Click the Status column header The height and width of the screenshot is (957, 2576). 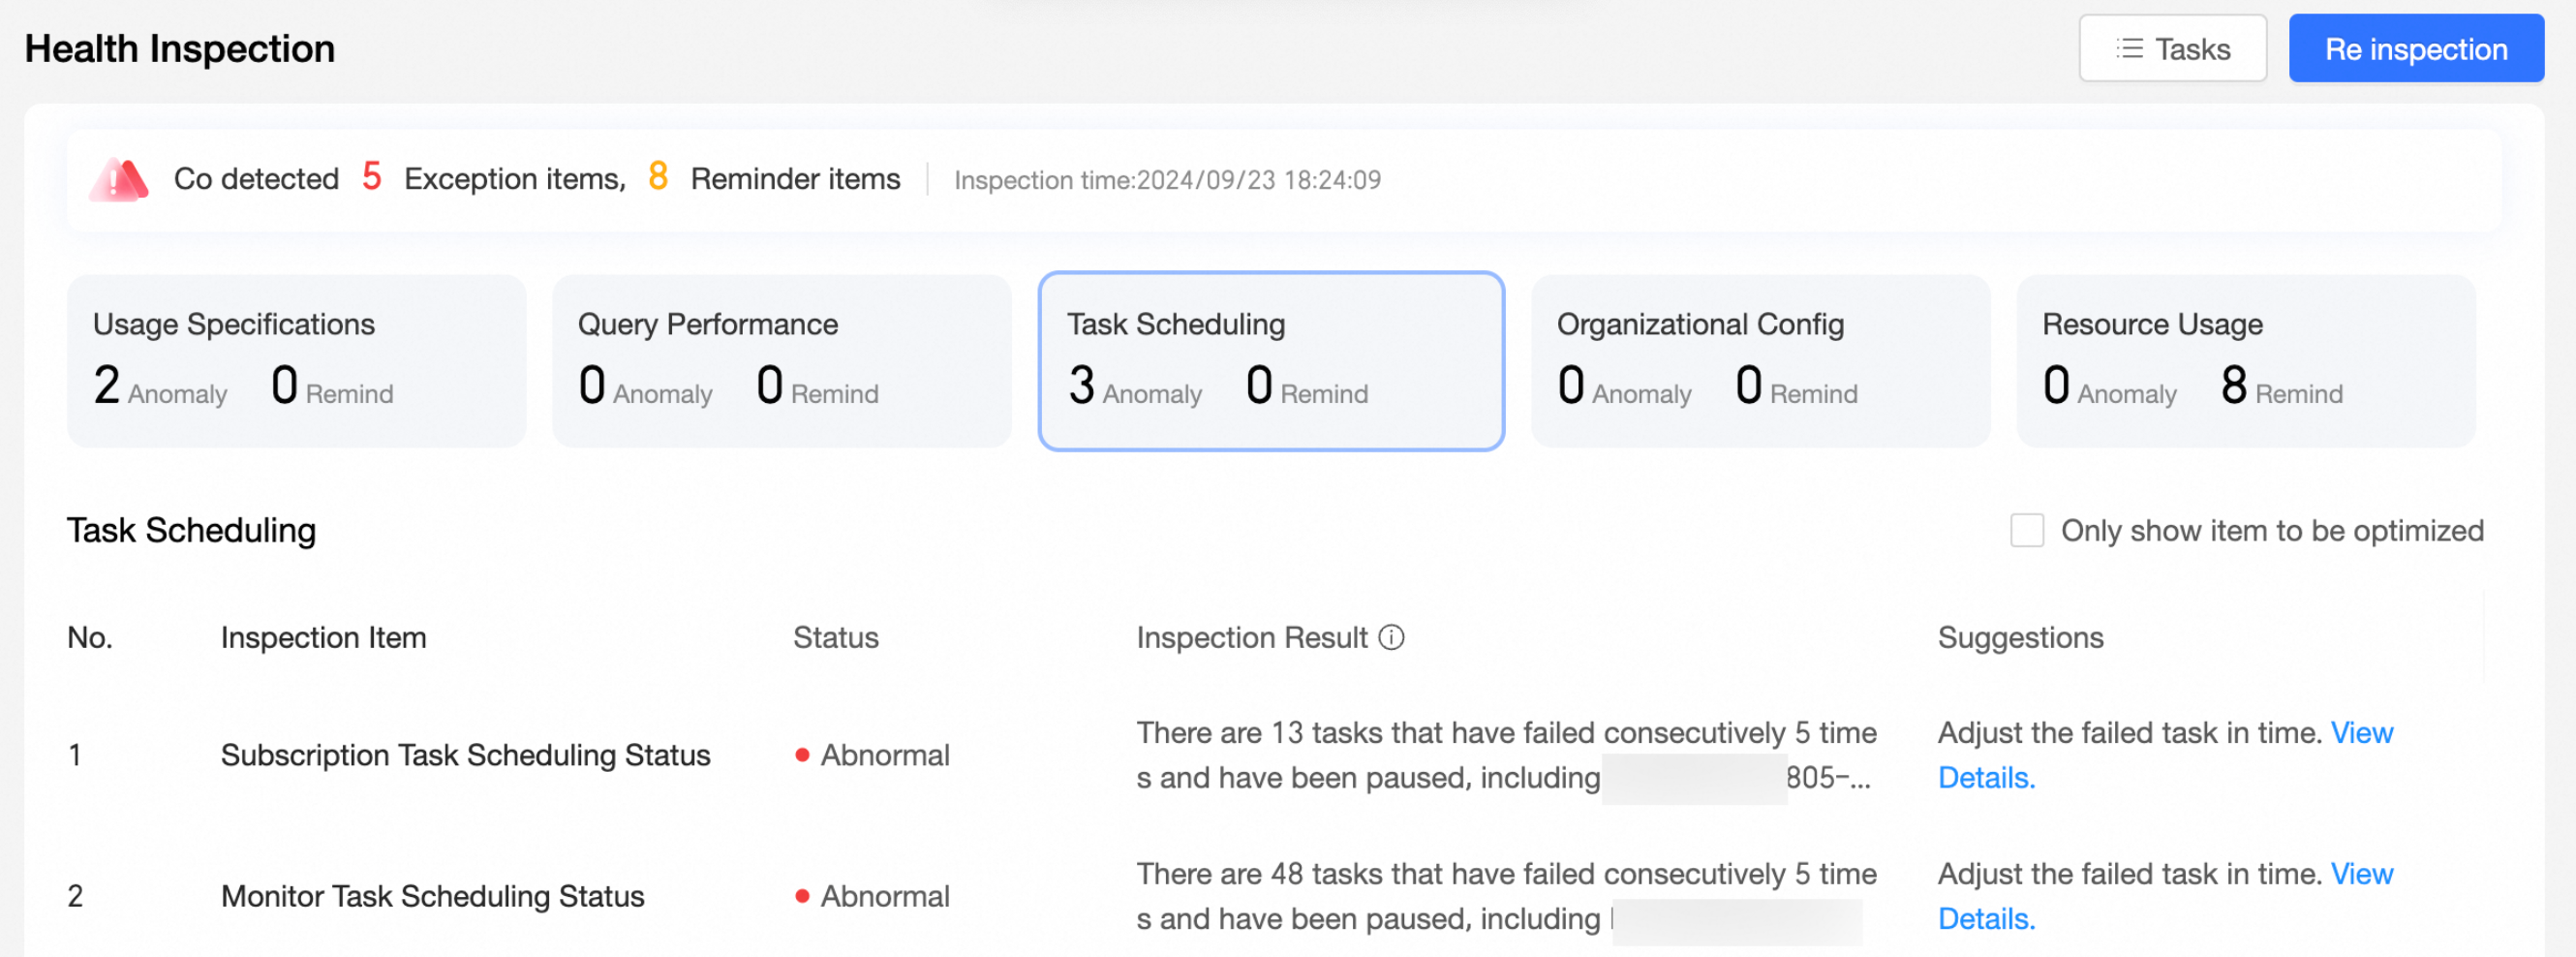tap(835, 637)
